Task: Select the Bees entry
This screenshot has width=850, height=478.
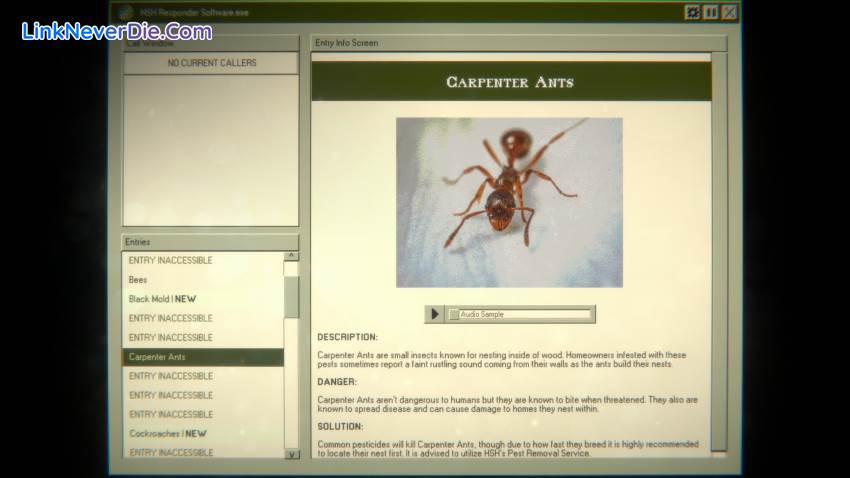Action: (138, 280)
